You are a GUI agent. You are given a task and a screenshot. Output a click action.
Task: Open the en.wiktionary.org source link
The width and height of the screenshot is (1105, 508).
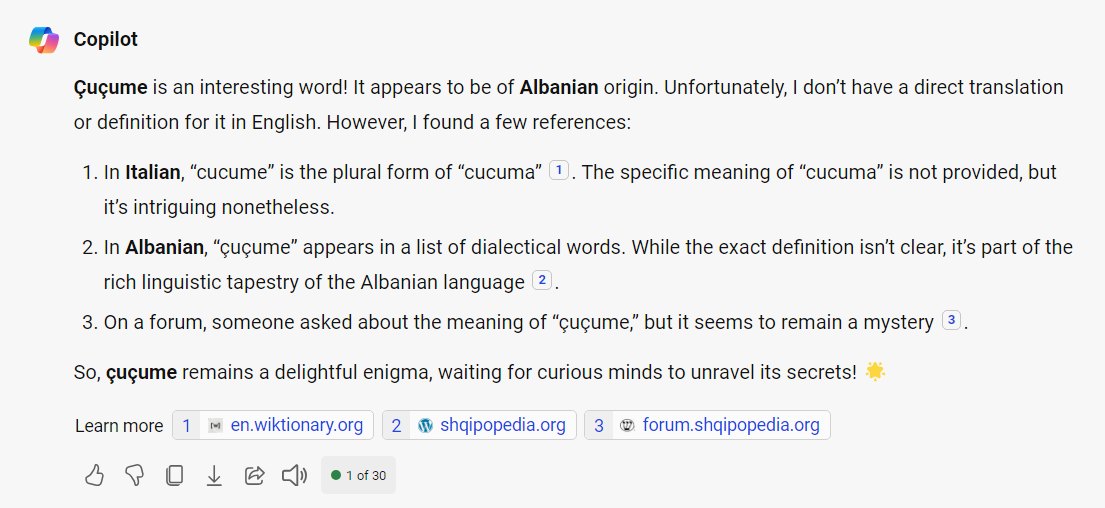(296, 425)
